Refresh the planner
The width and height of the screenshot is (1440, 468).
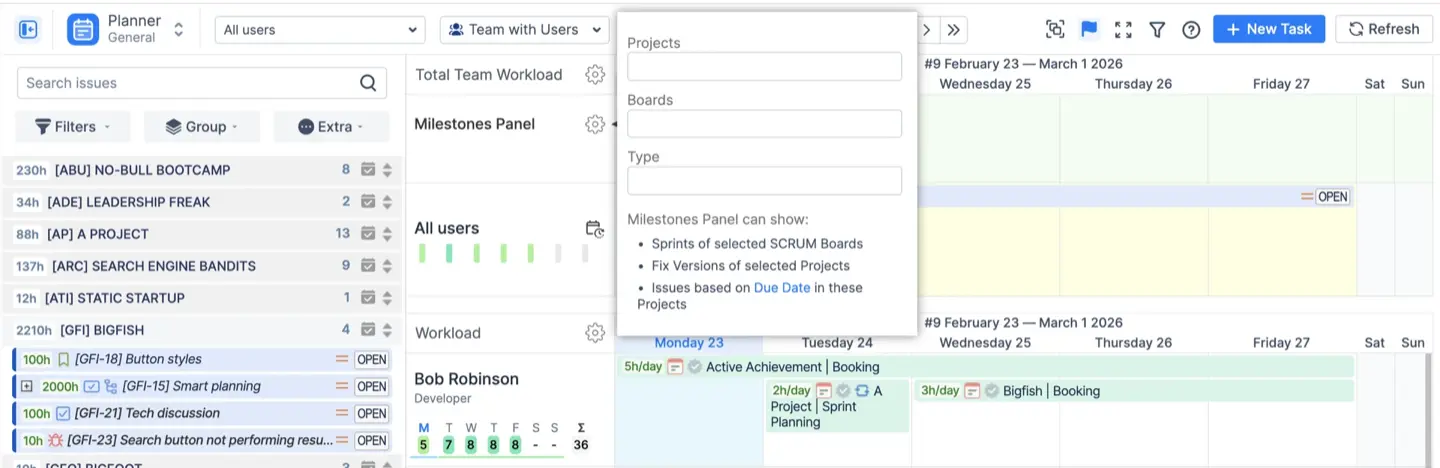(1384, 29)
